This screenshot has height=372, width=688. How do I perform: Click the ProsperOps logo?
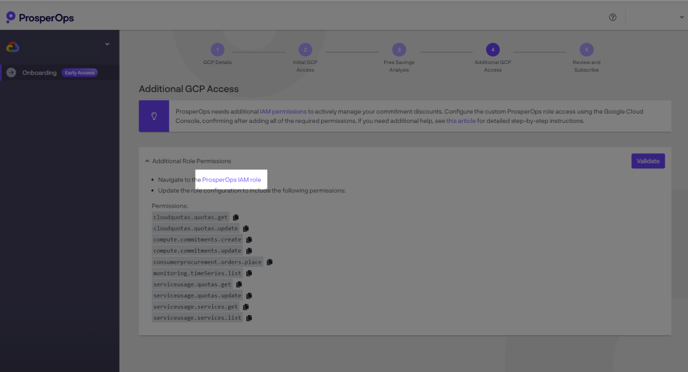pos(40,18)
